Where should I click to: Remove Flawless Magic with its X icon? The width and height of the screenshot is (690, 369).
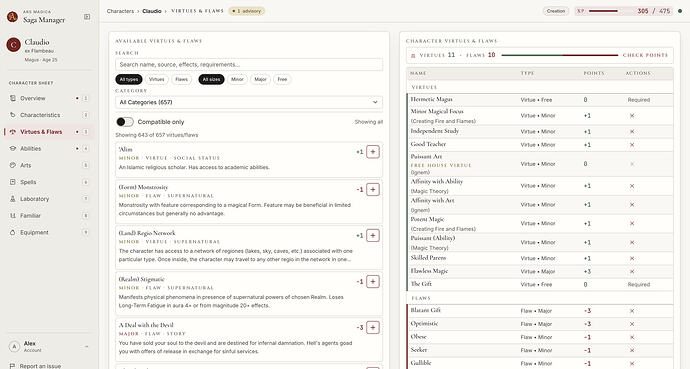click(632, 271)
